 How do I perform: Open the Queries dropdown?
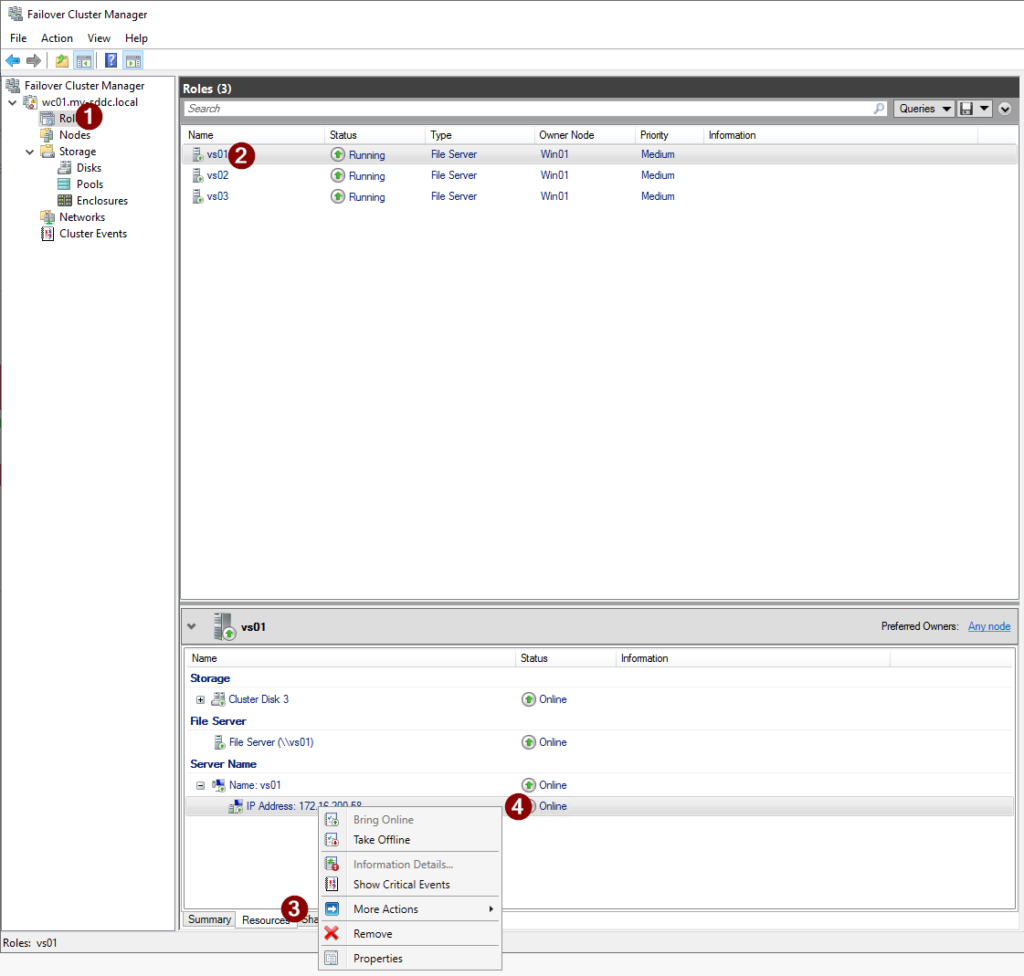pyautogui.click(x=923, y=108)
